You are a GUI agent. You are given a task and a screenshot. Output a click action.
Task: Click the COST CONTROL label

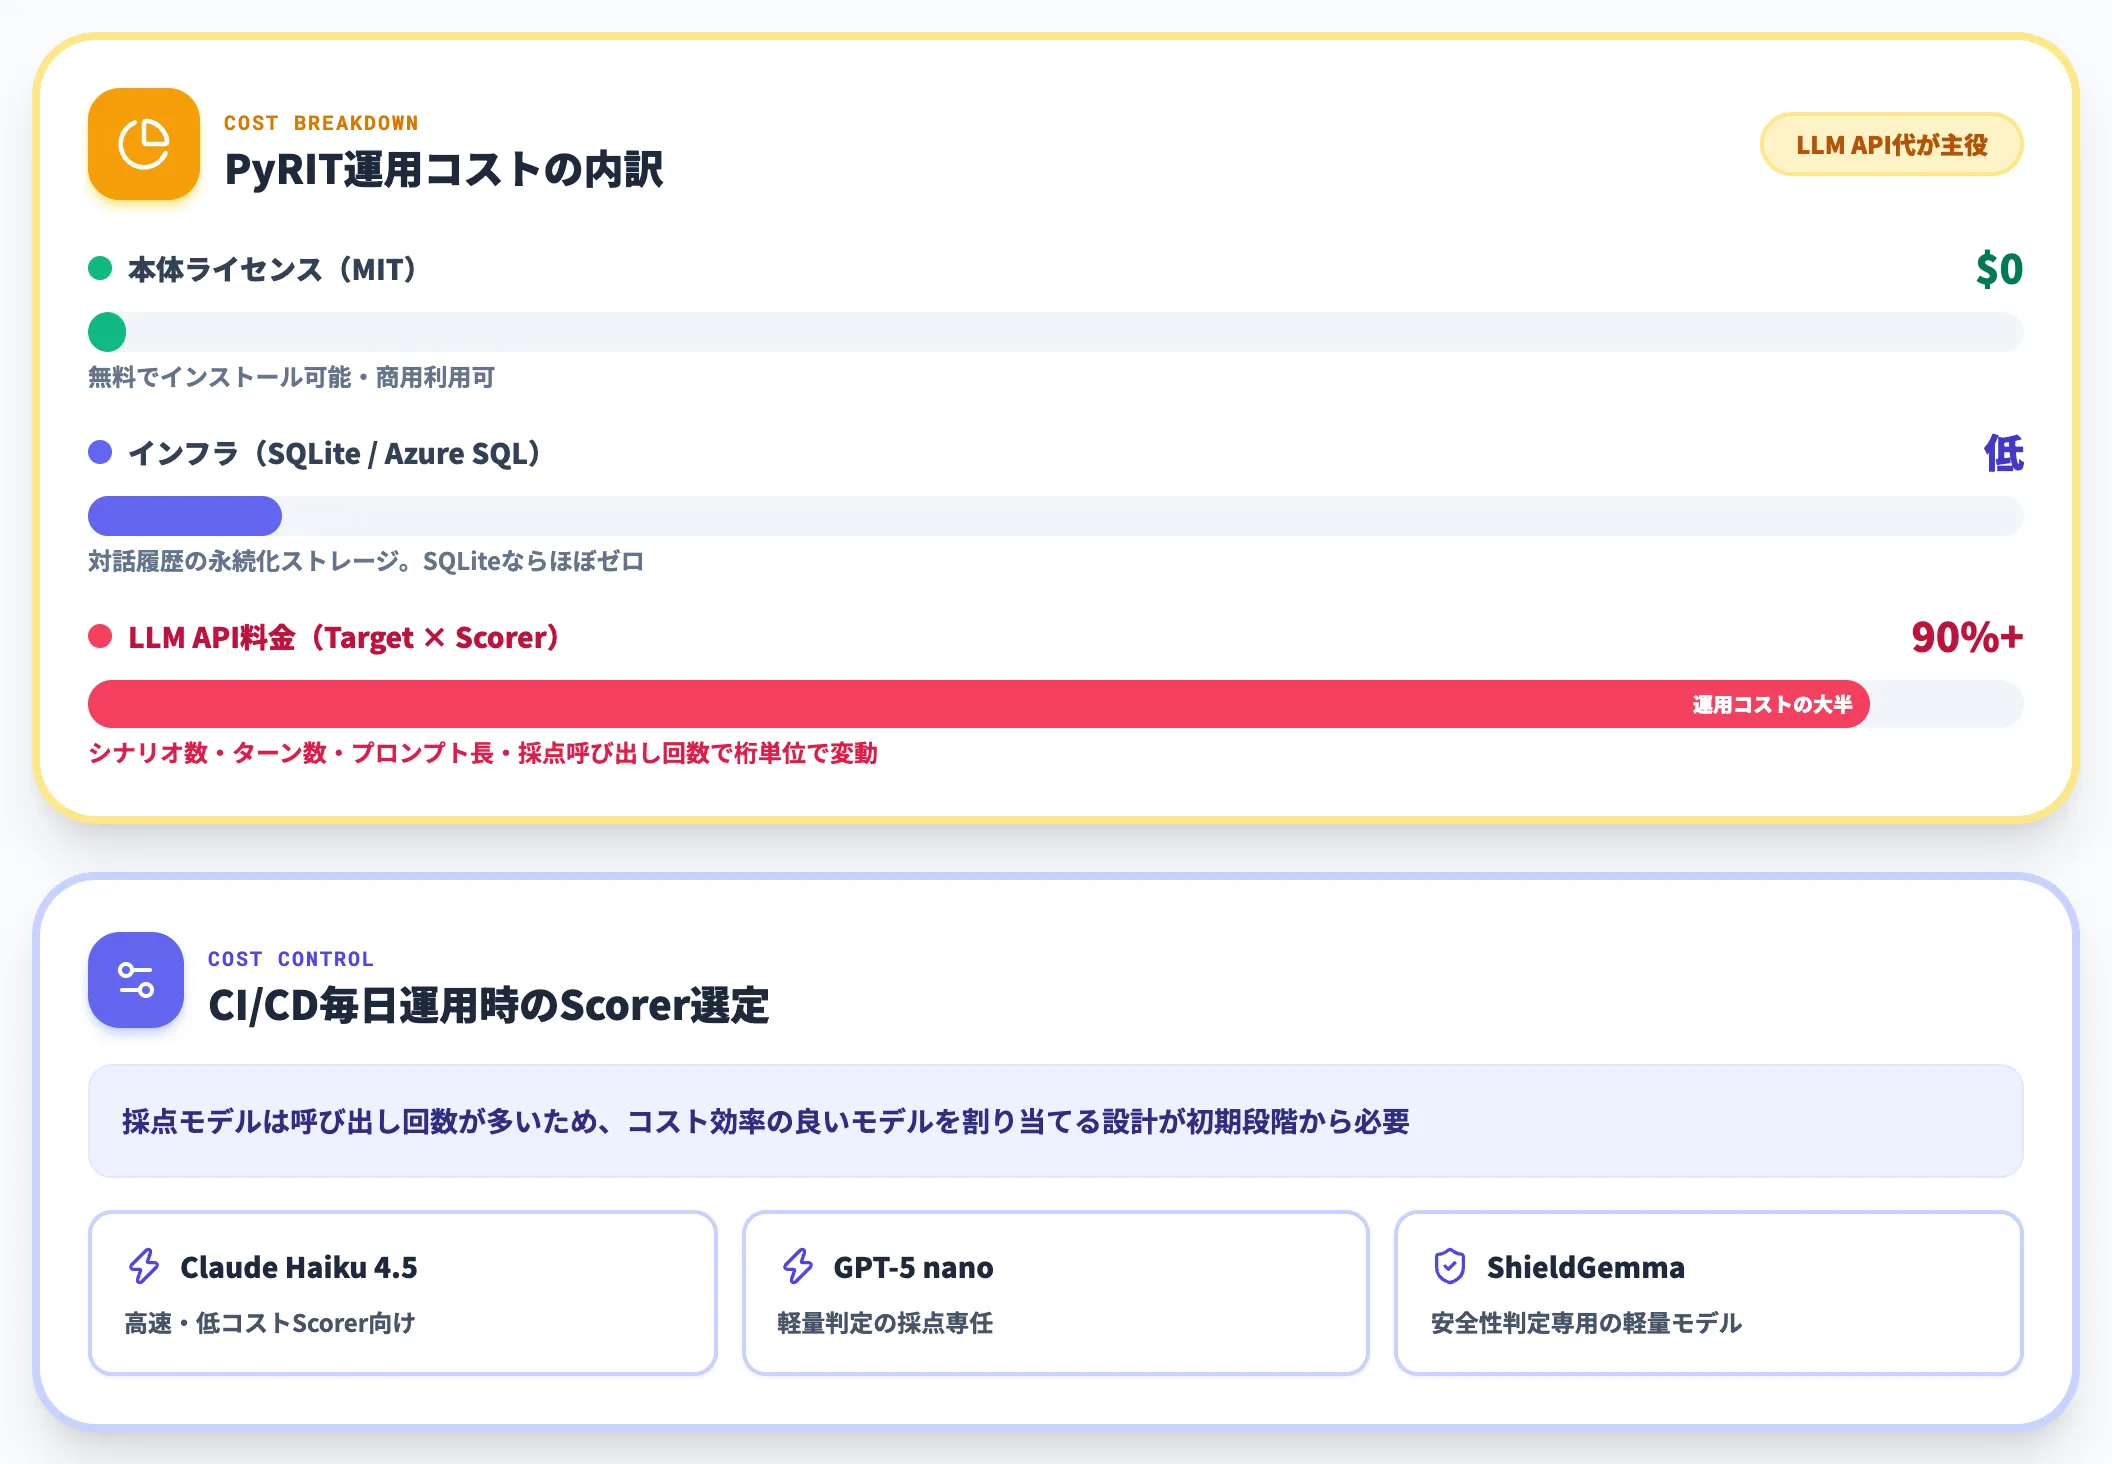click(291, 959)
